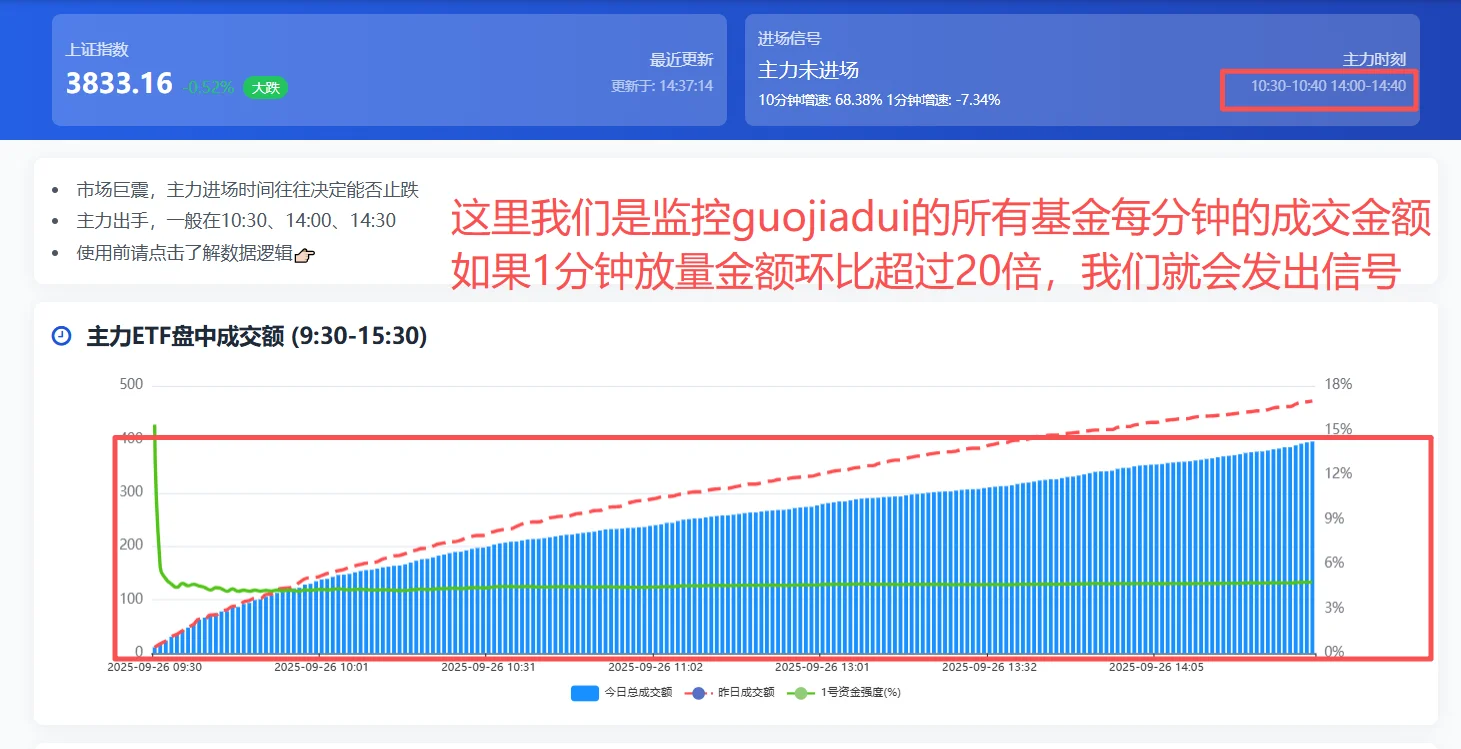Click the blue square marker for 今日总成交额 legend

583,692
